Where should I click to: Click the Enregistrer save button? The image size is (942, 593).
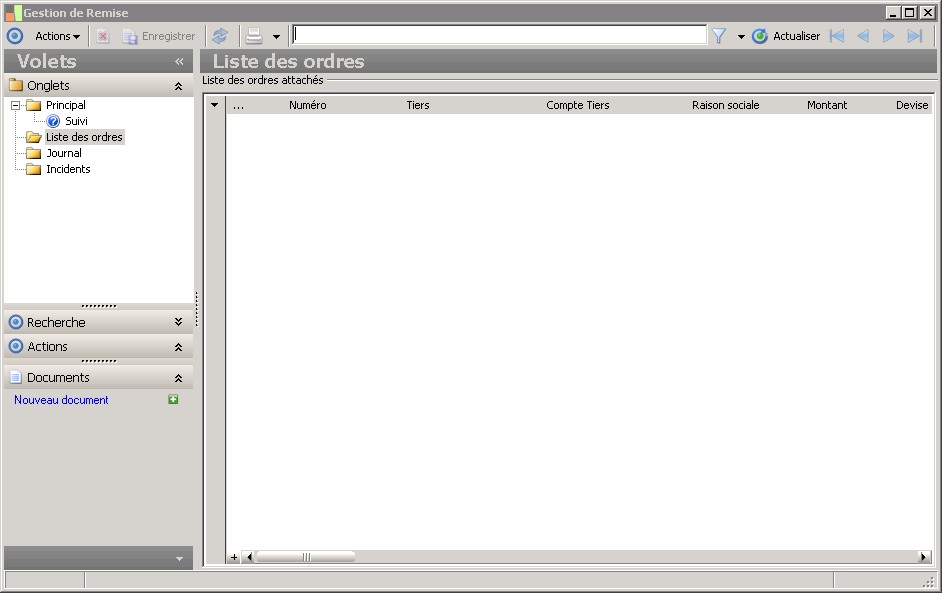(159, 36)
